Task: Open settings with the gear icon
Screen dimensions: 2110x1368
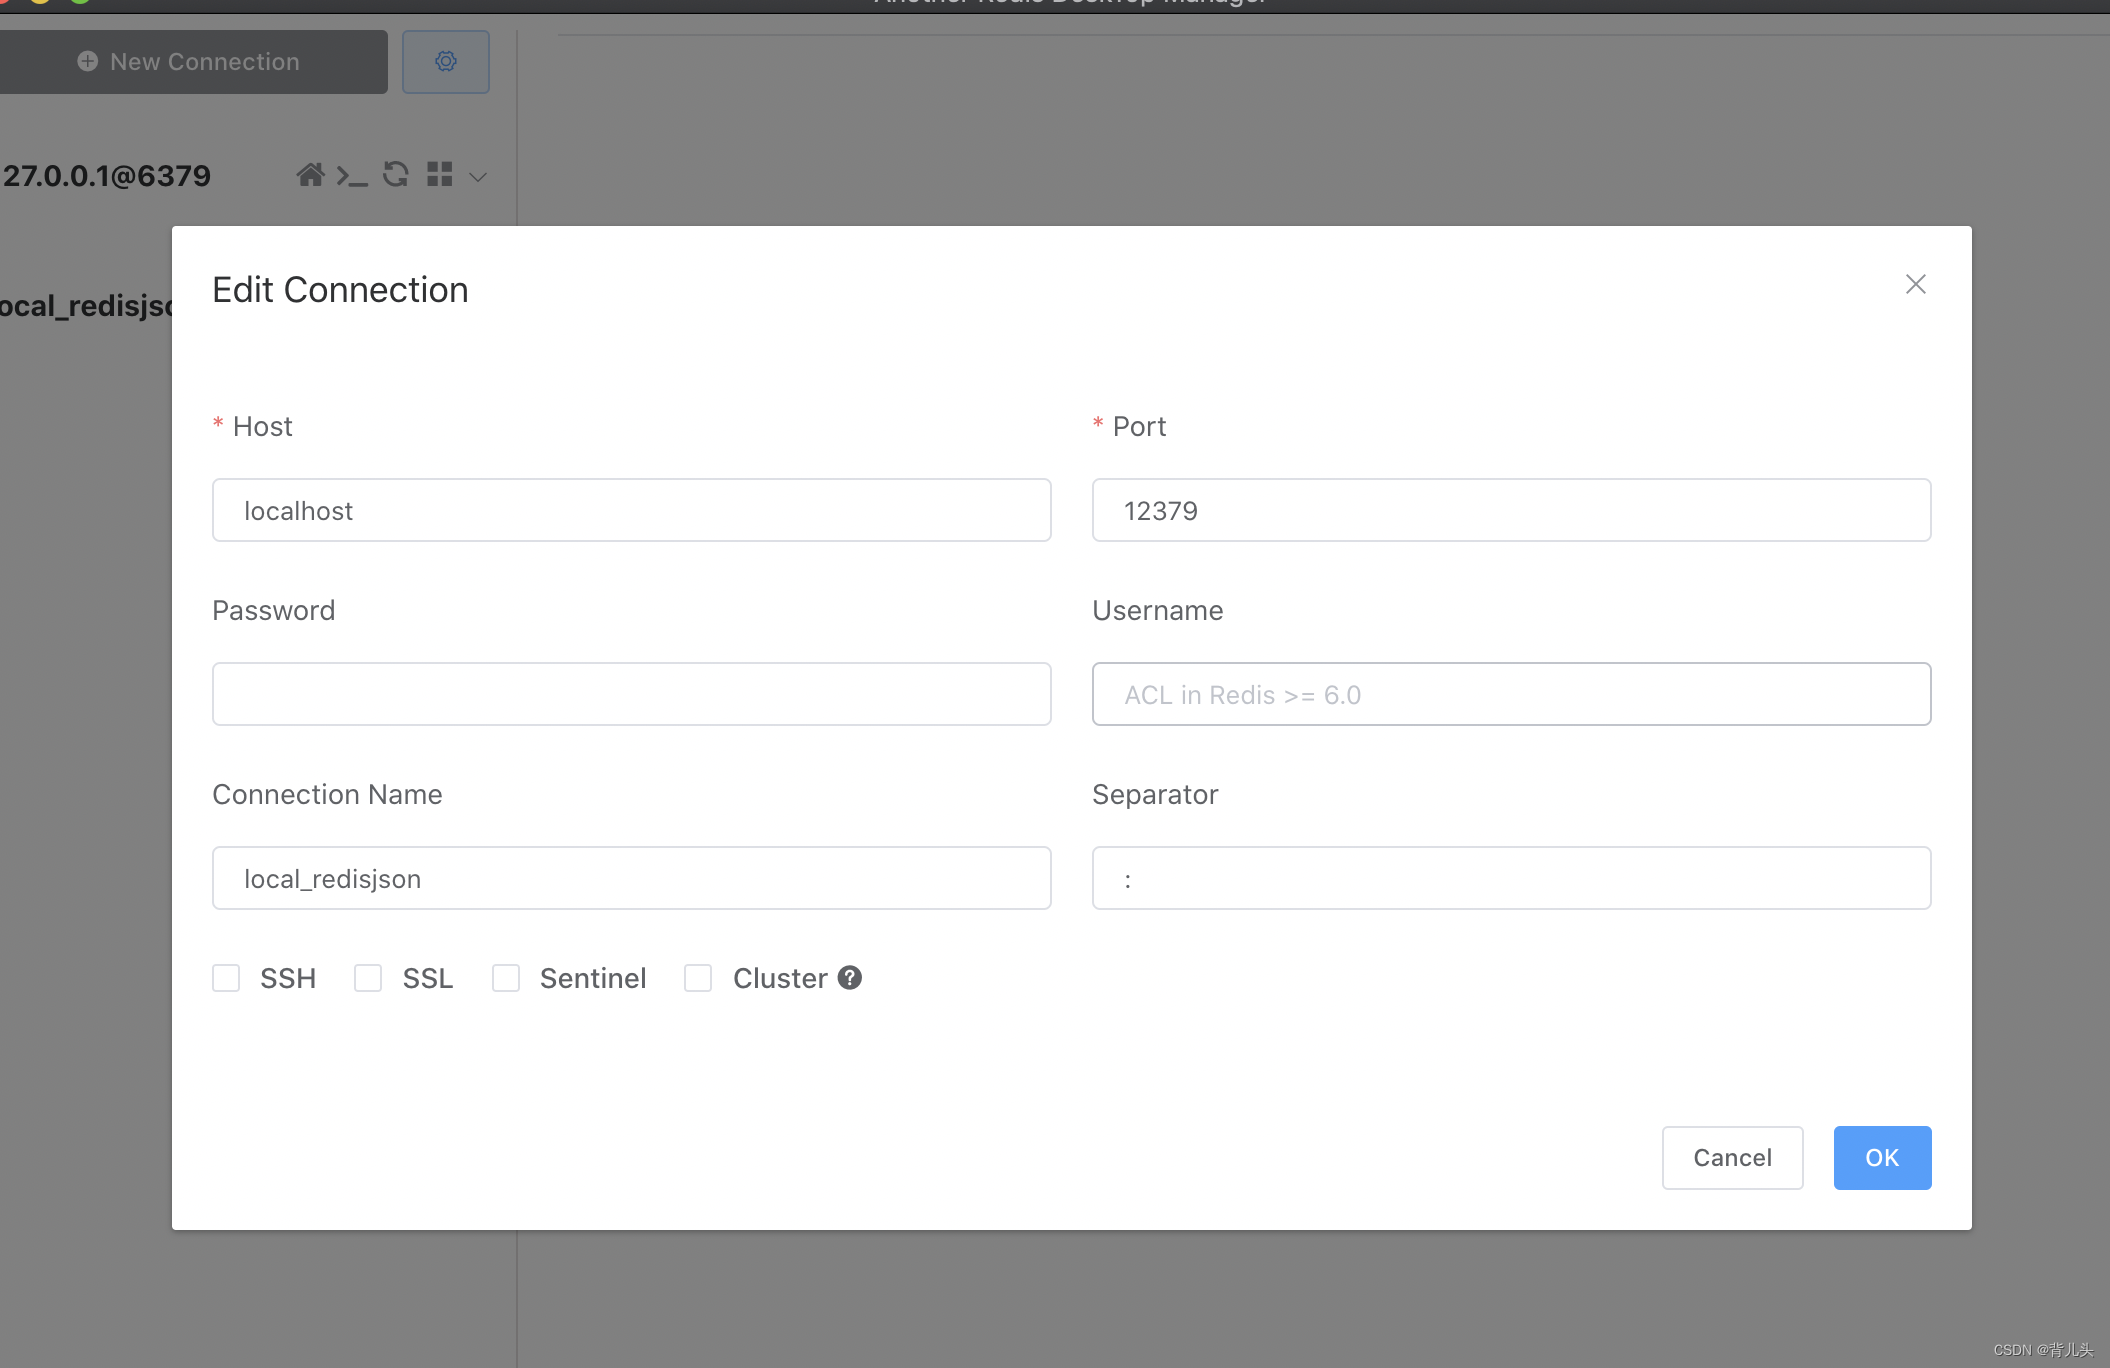Action: pyautogui.click(x=445, y=62)
